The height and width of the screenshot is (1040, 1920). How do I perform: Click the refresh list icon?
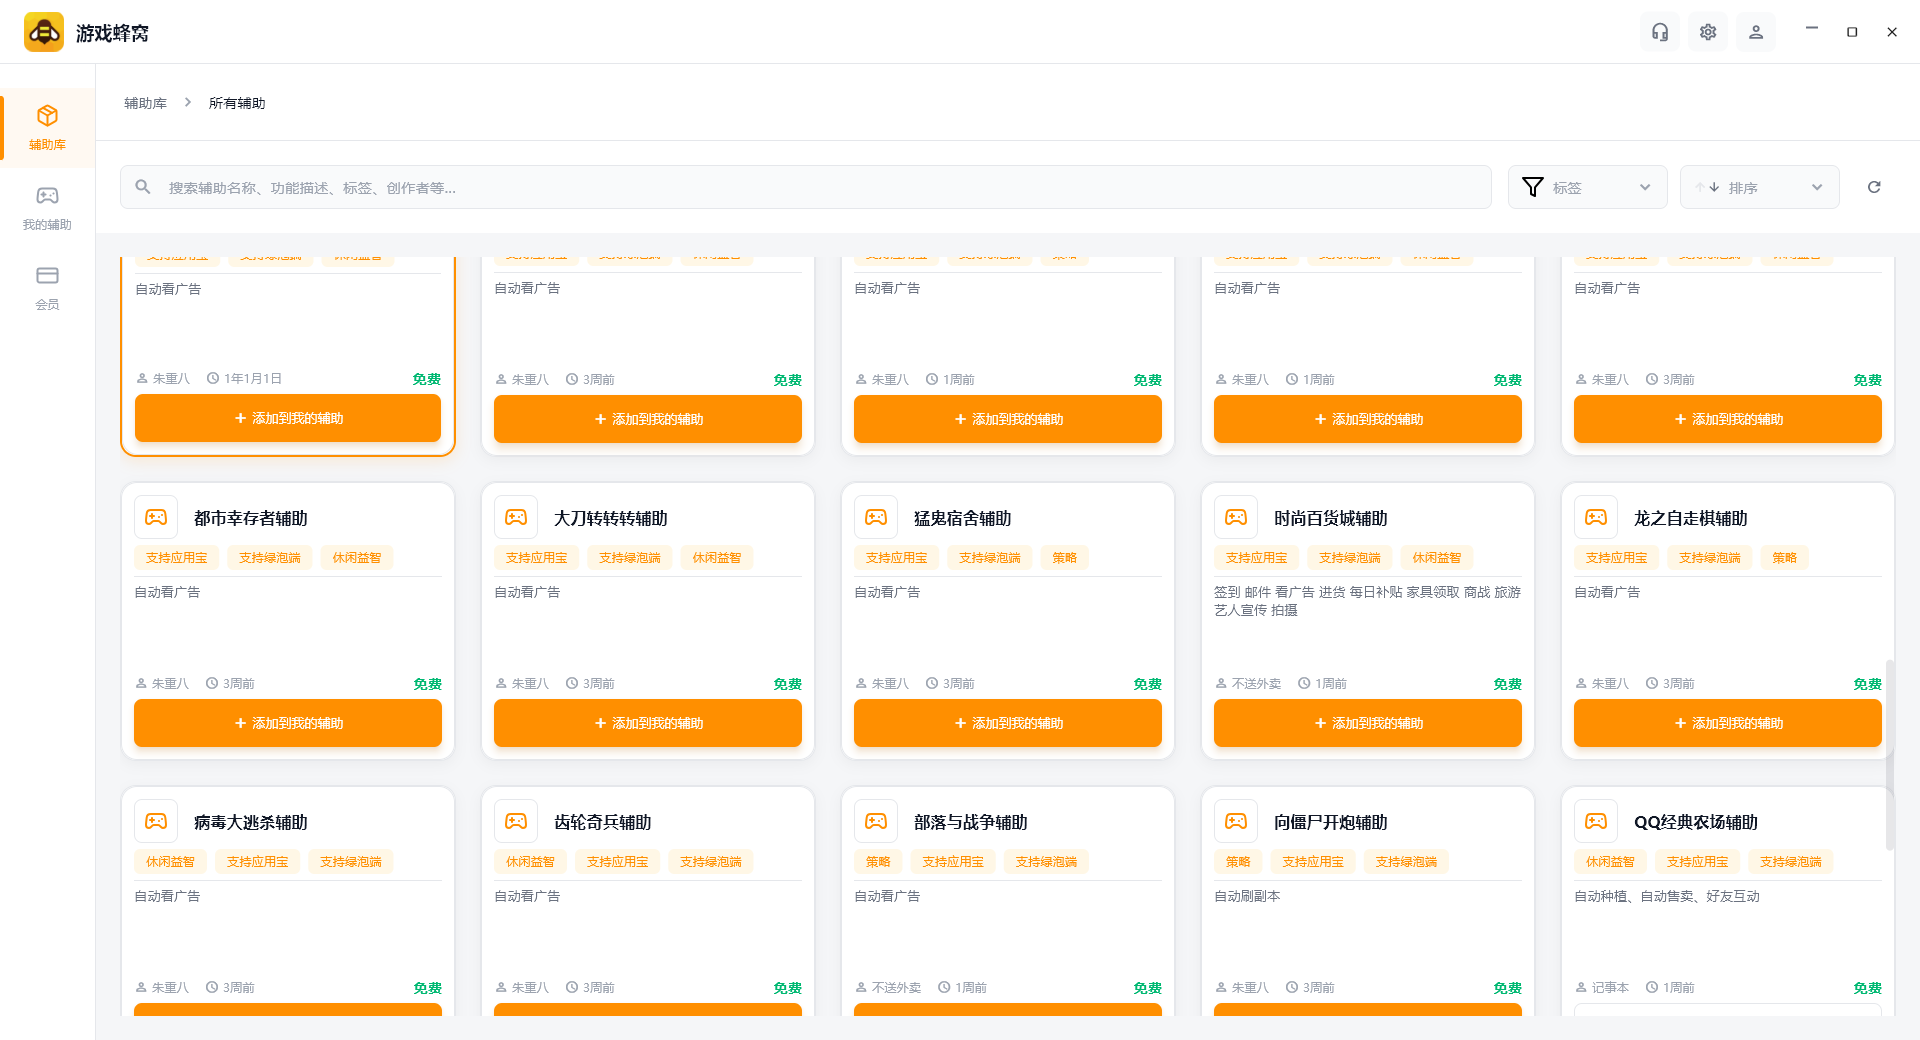1874,187
